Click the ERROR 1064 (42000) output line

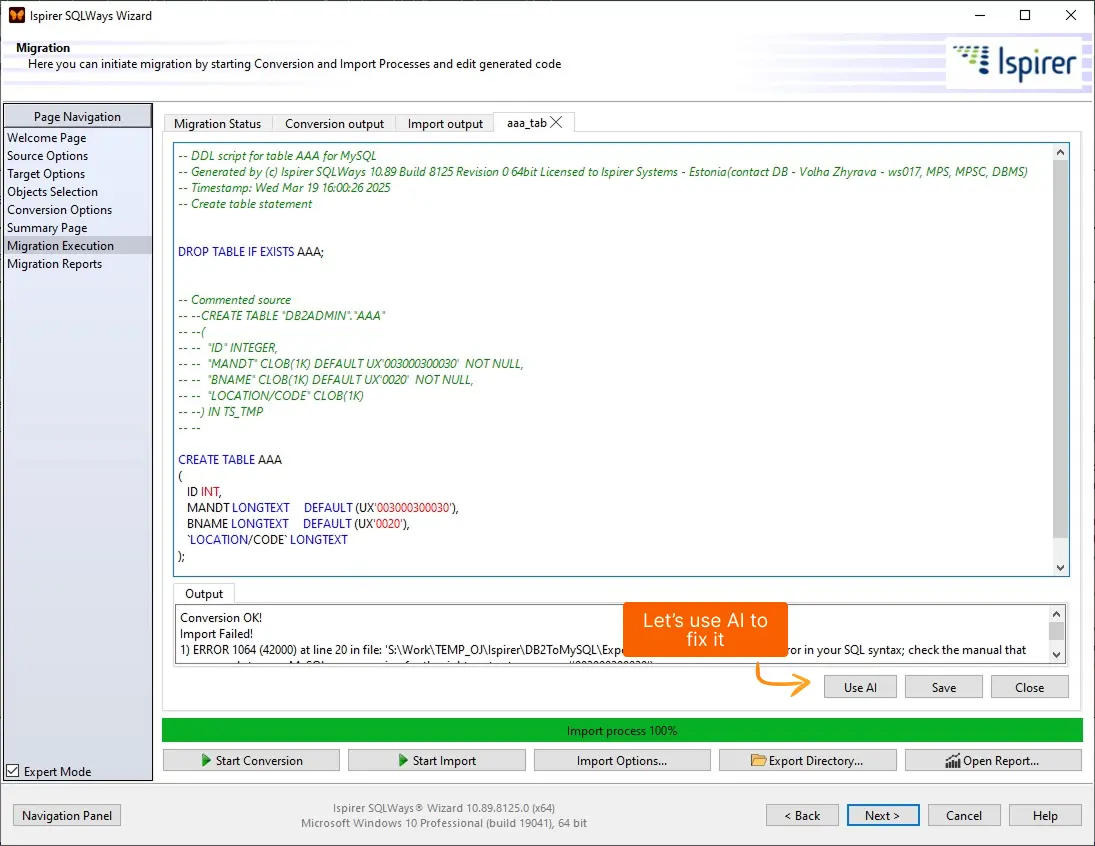(603, 650)
